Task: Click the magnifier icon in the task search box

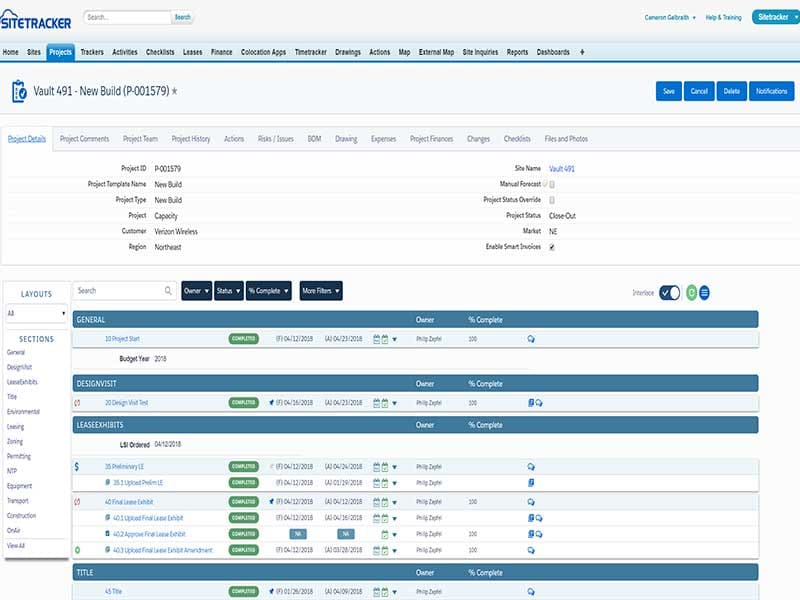Action: 166,290
